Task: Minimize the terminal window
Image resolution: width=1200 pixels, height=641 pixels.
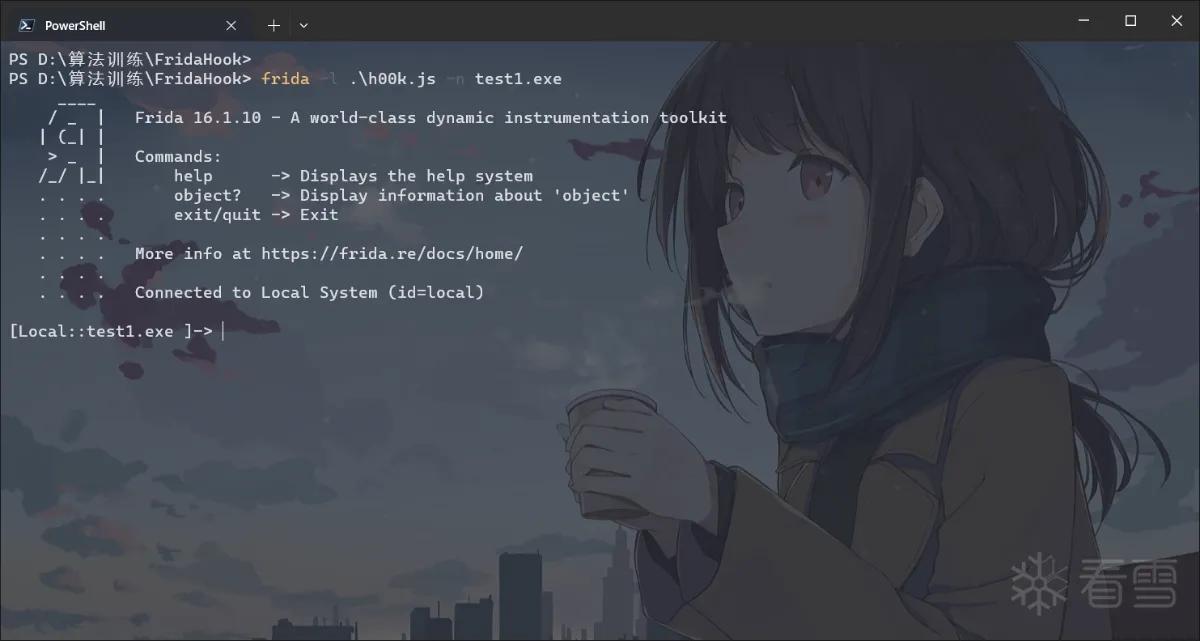Action: click(x=1084, y=20)
